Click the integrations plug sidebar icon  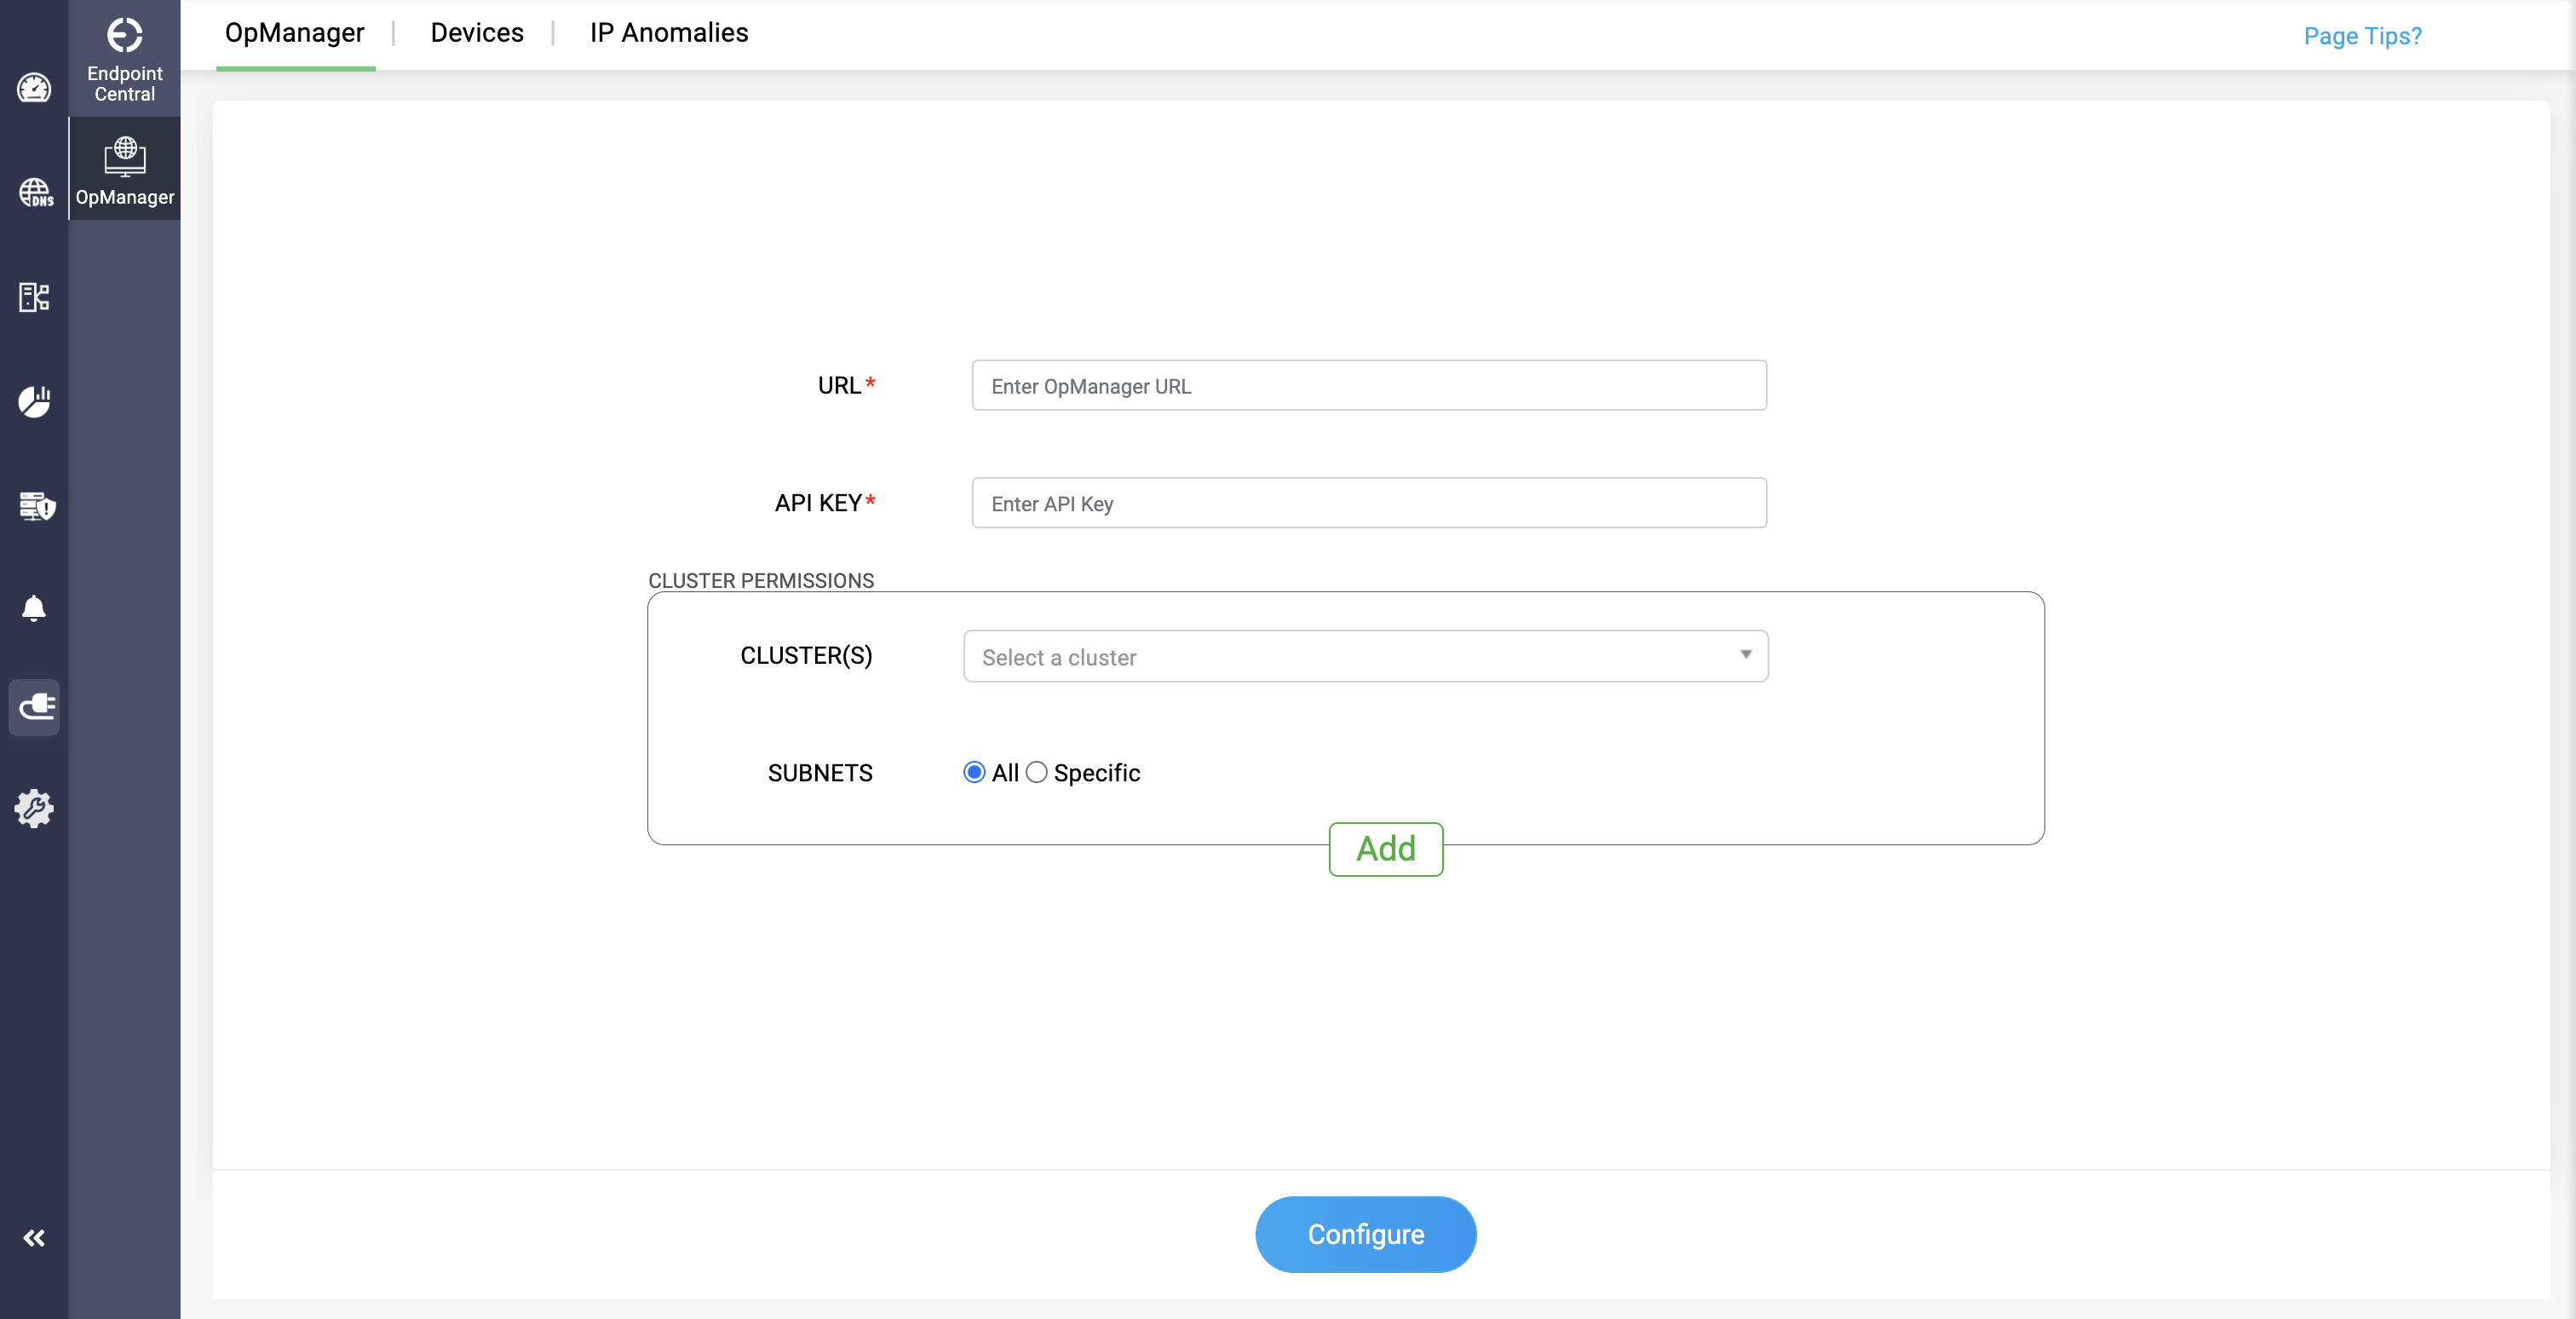(x=35, y=707)
